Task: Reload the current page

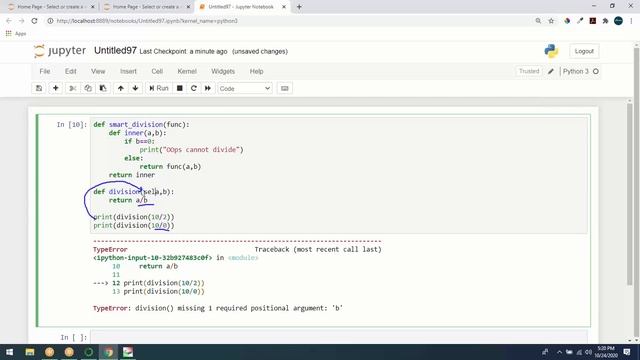Action: click(x=34, y=21)
